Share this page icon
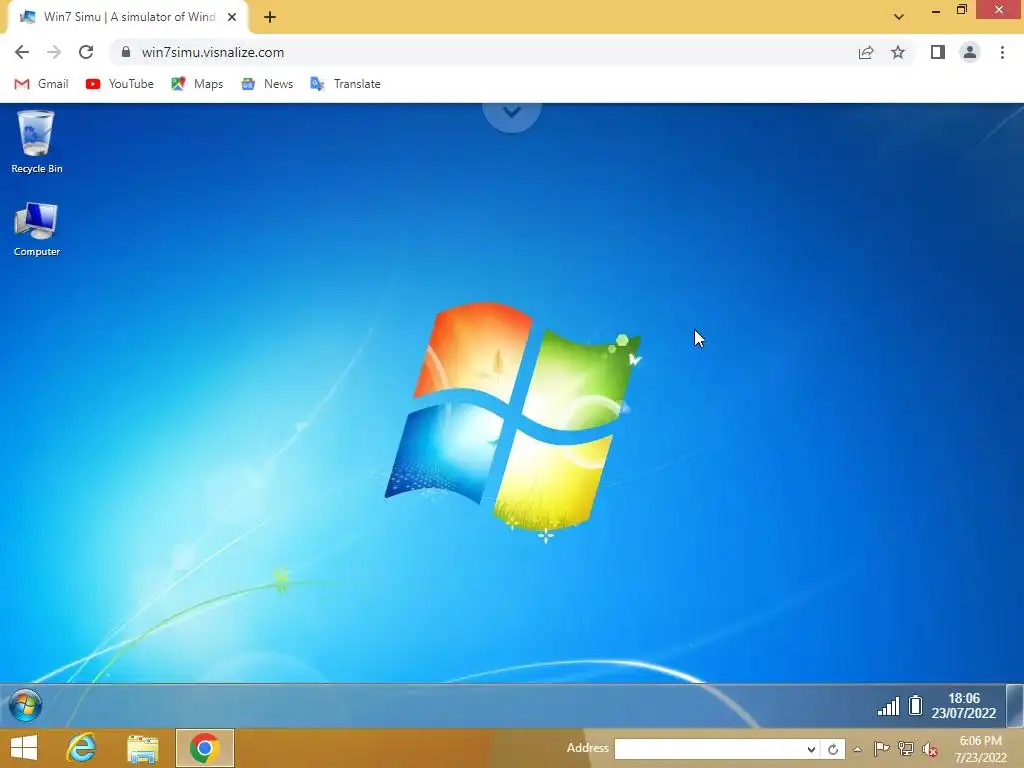This screenshot has height=768, width=1024. [866, 52]
